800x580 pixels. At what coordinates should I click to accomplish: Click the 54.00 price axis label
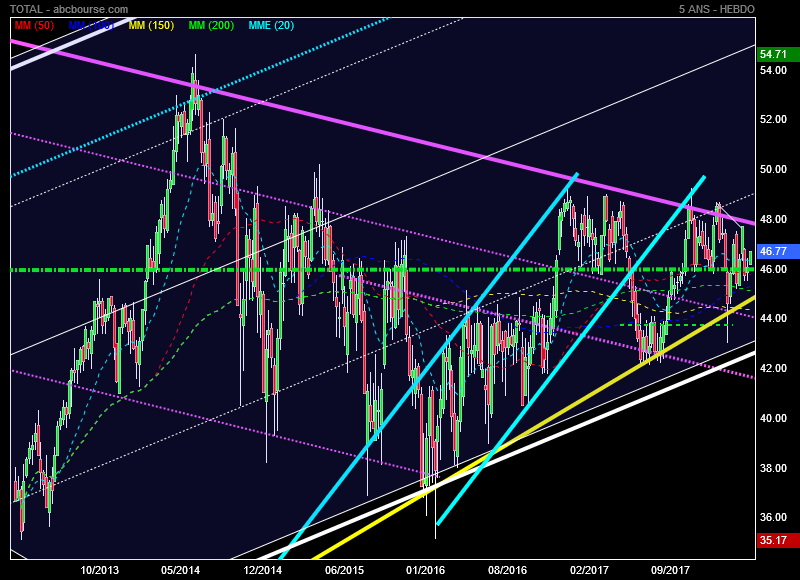(x=773, y=70)
